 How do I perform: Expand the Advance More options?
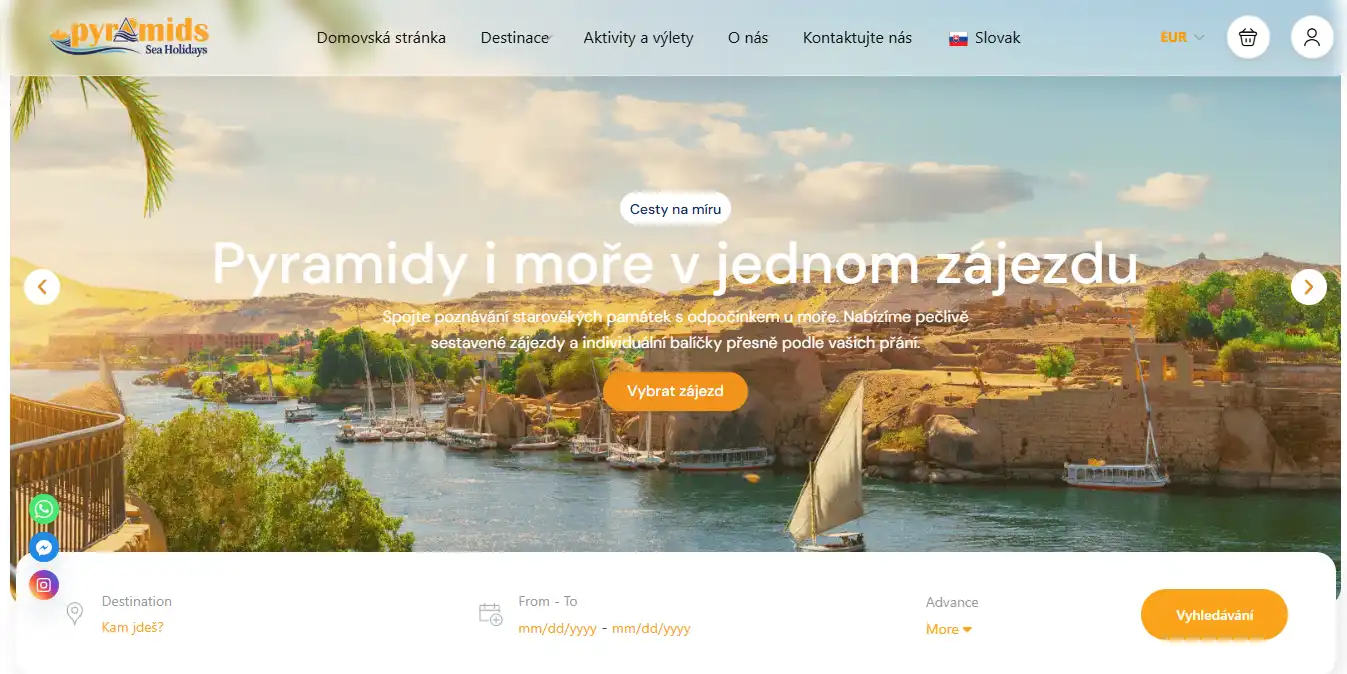[x=949, y=629]
